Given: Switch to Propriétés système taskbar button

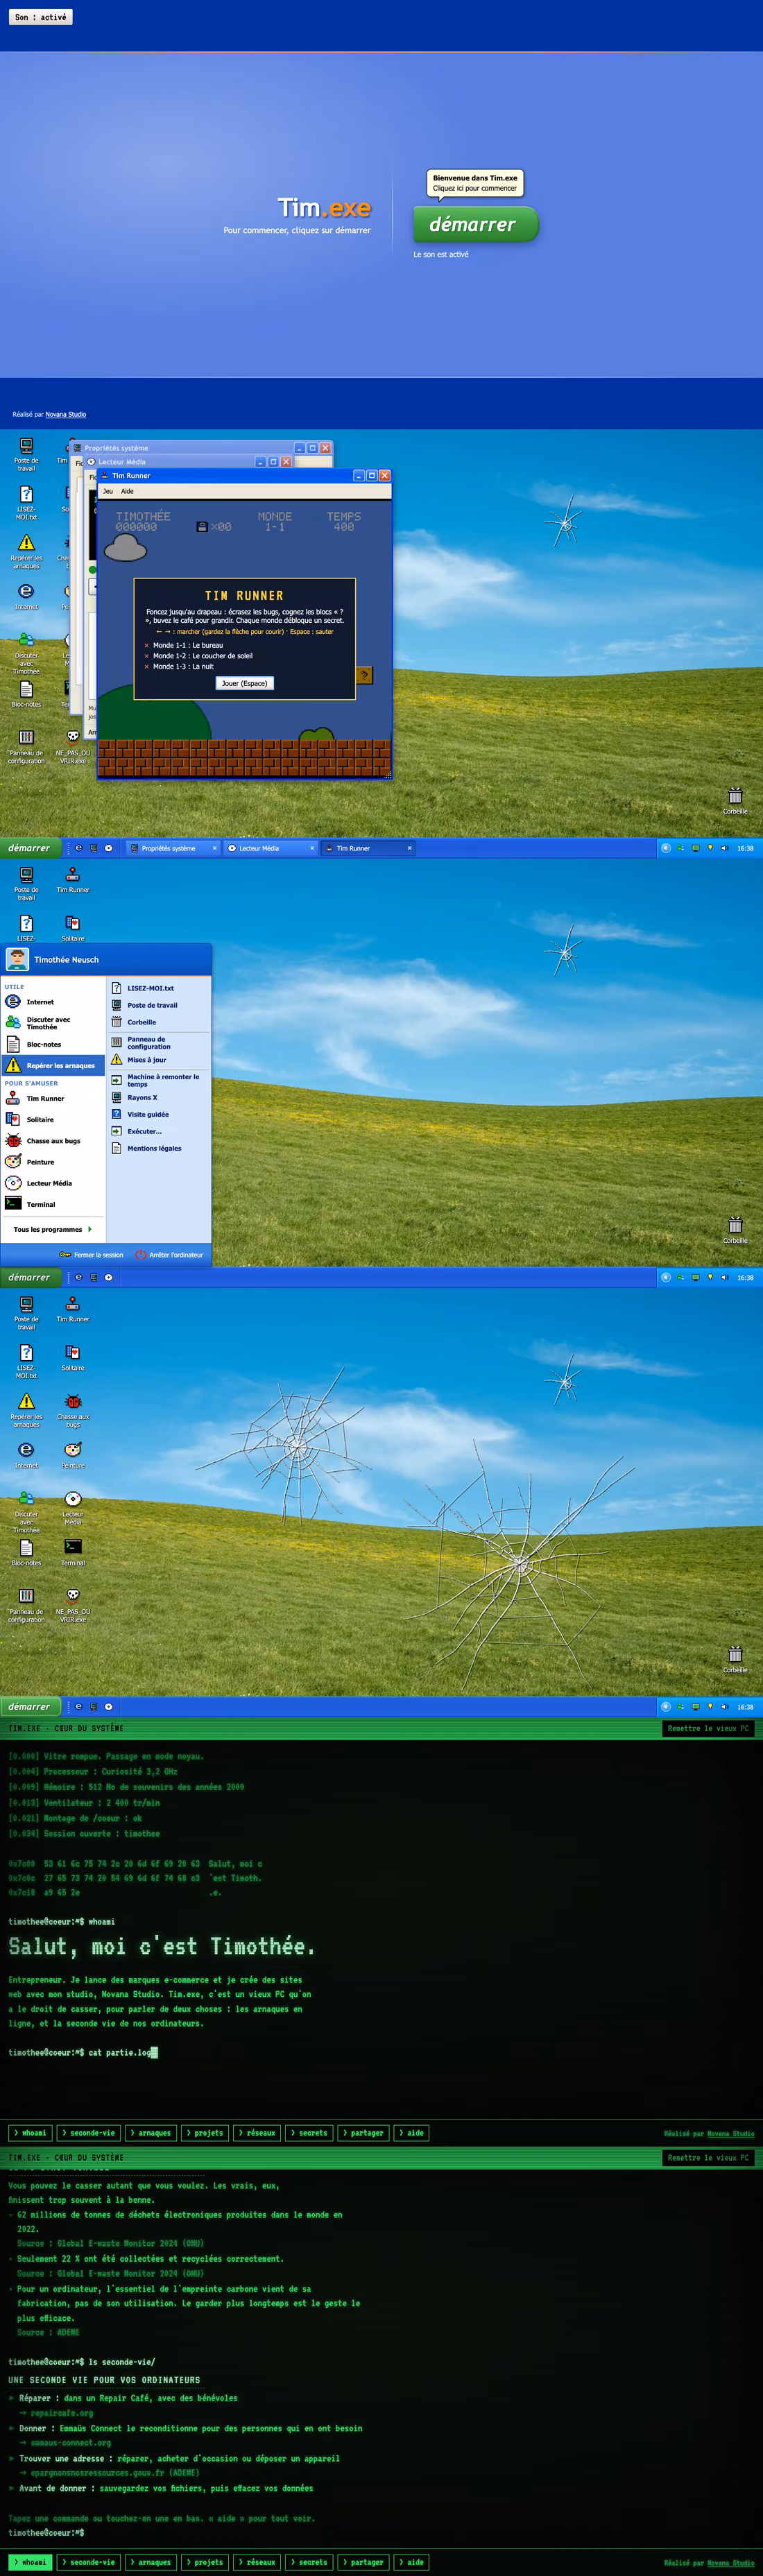Looking at the screenshot, I should pos(174,848).
